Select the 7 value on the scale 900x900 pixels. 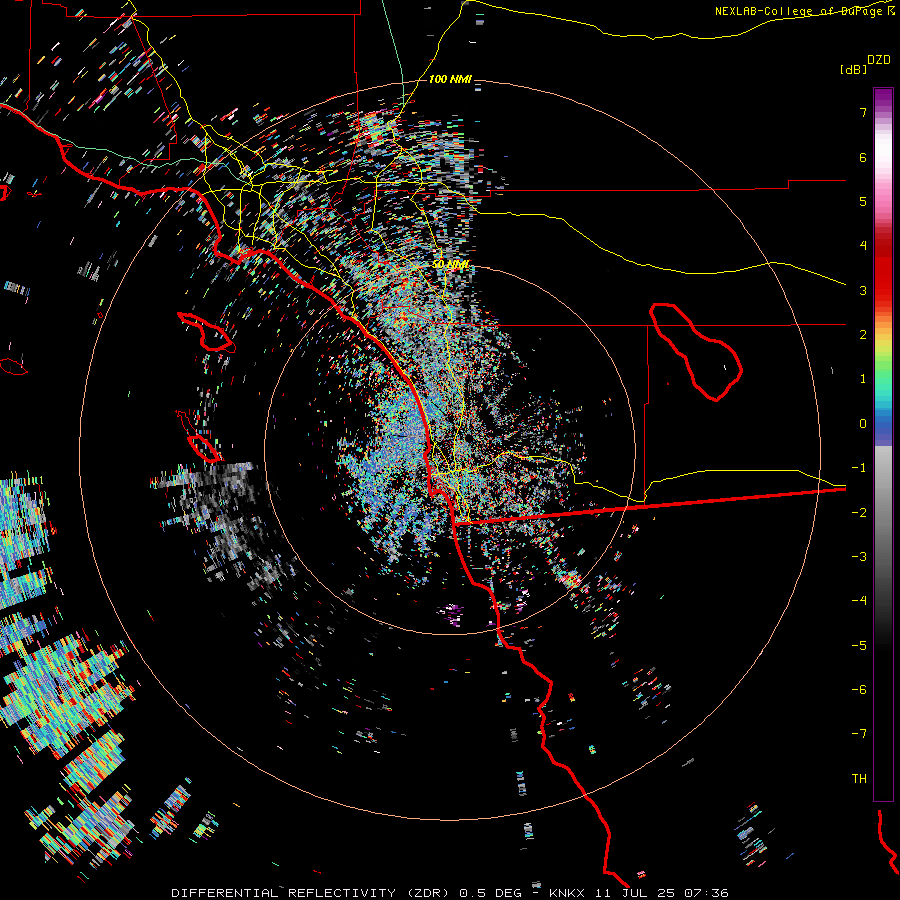click(x=863, y=112)
